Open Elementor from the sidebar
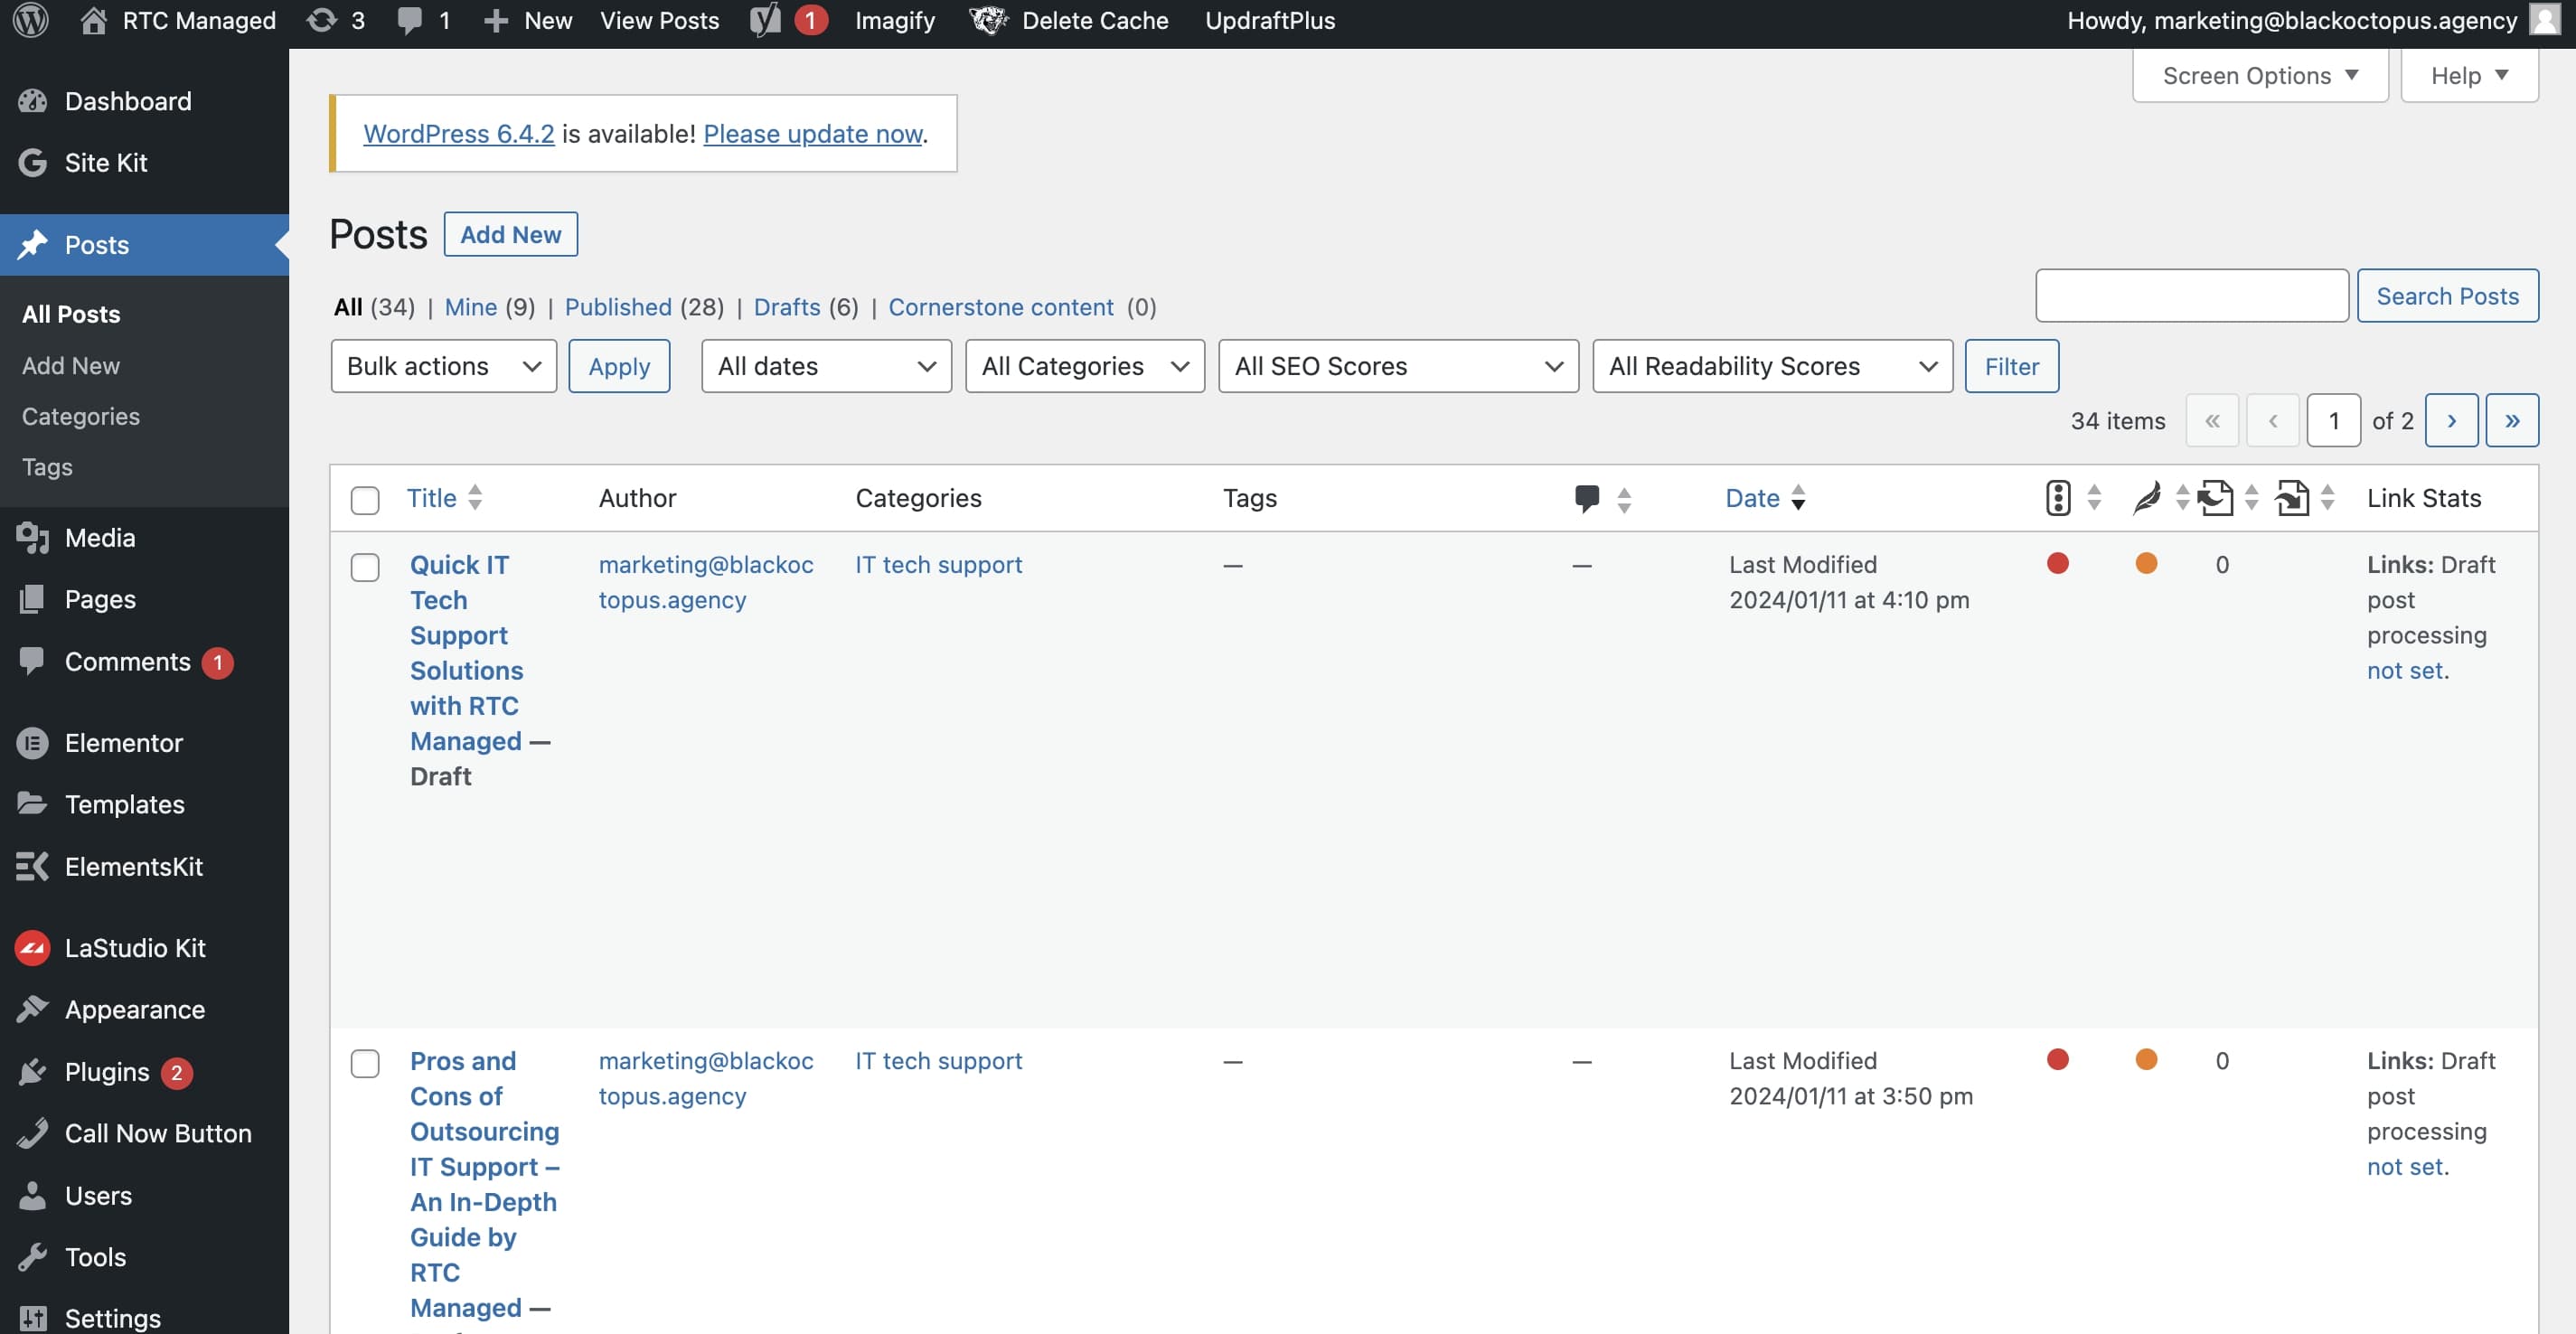 pyautogui.click(x=123, y=743)
